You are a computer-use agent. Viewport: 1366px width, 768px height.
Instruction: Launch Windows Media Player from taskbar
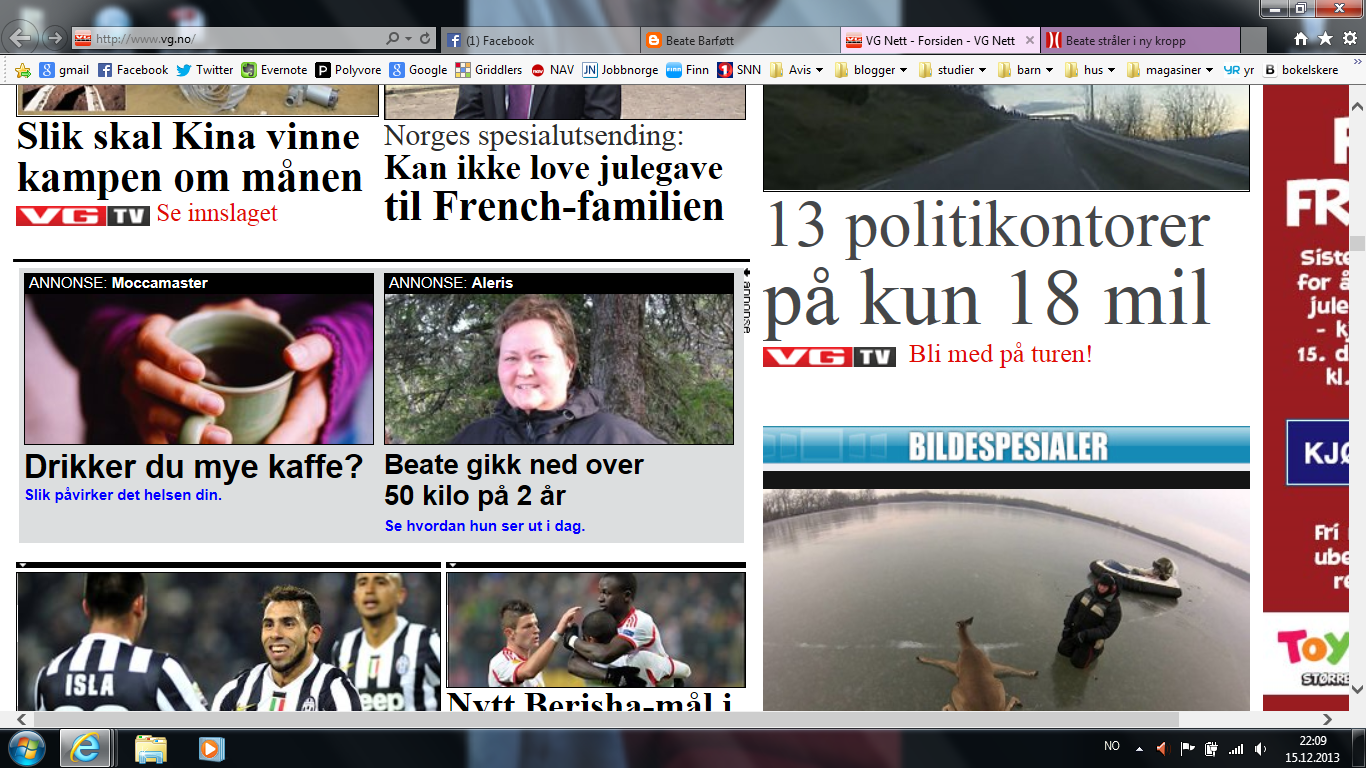211,748
